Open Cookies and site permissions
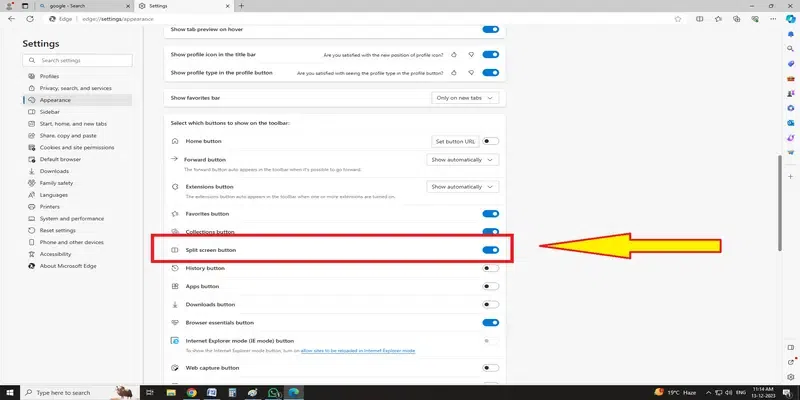 tap(77, 147)
